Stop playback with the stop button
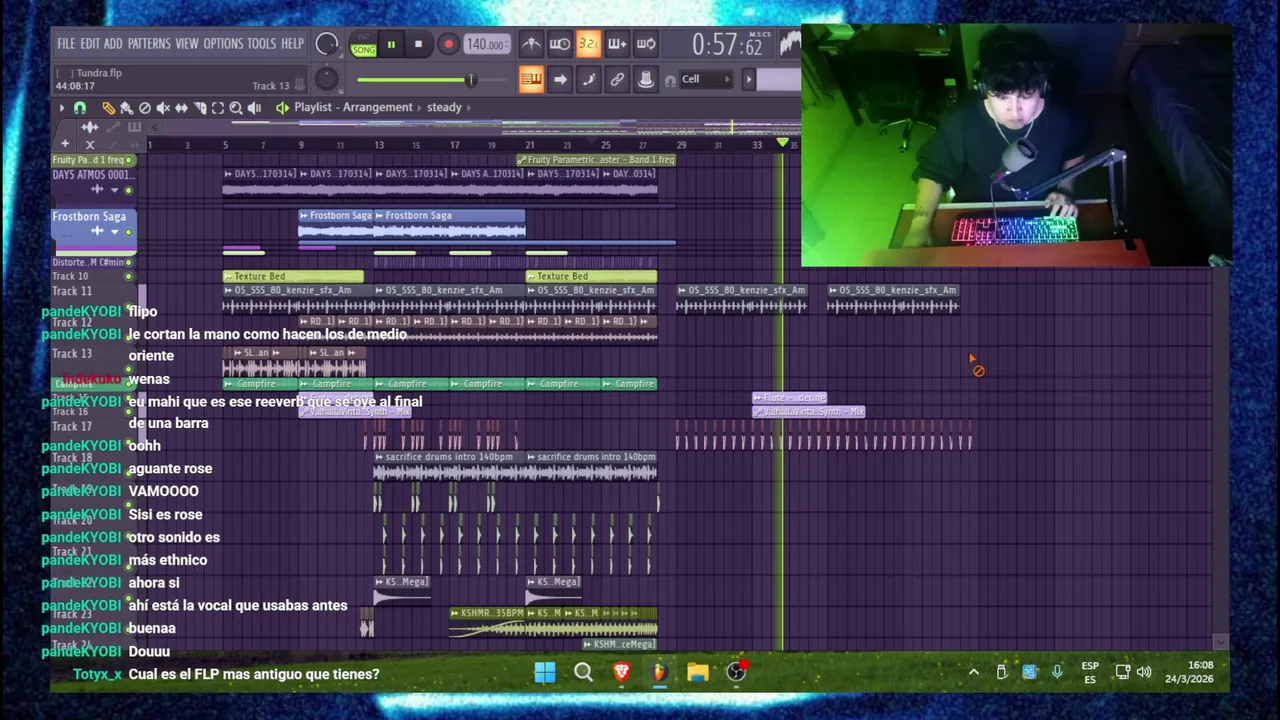The image size is (1280, 720). click(418, 44)
